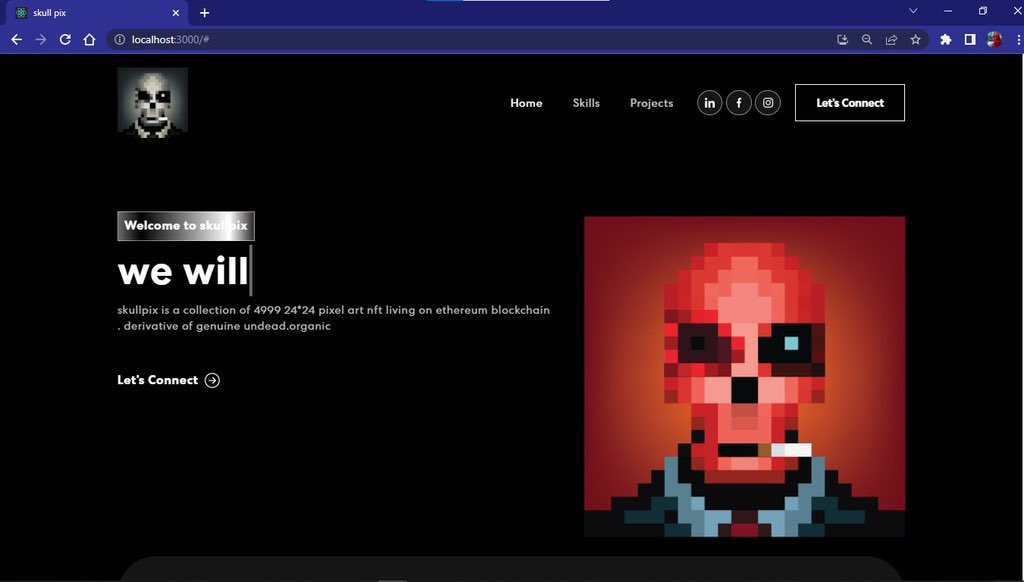Image resolution: width=1024 pixels, height=582 pixels.
Task: Toggle the browser side panel
Action: 970,40
